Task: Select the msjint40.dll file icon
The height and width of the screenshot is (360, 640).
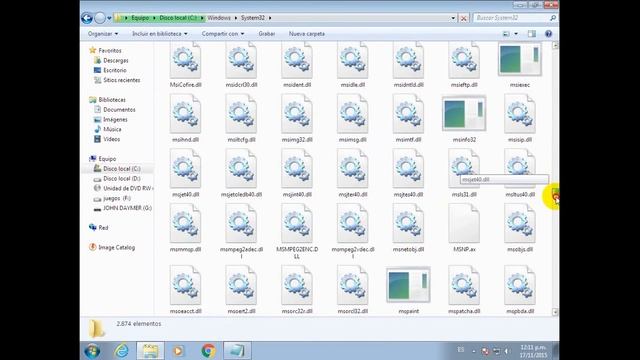Action: pyautogui.click(x=297, y=169)
